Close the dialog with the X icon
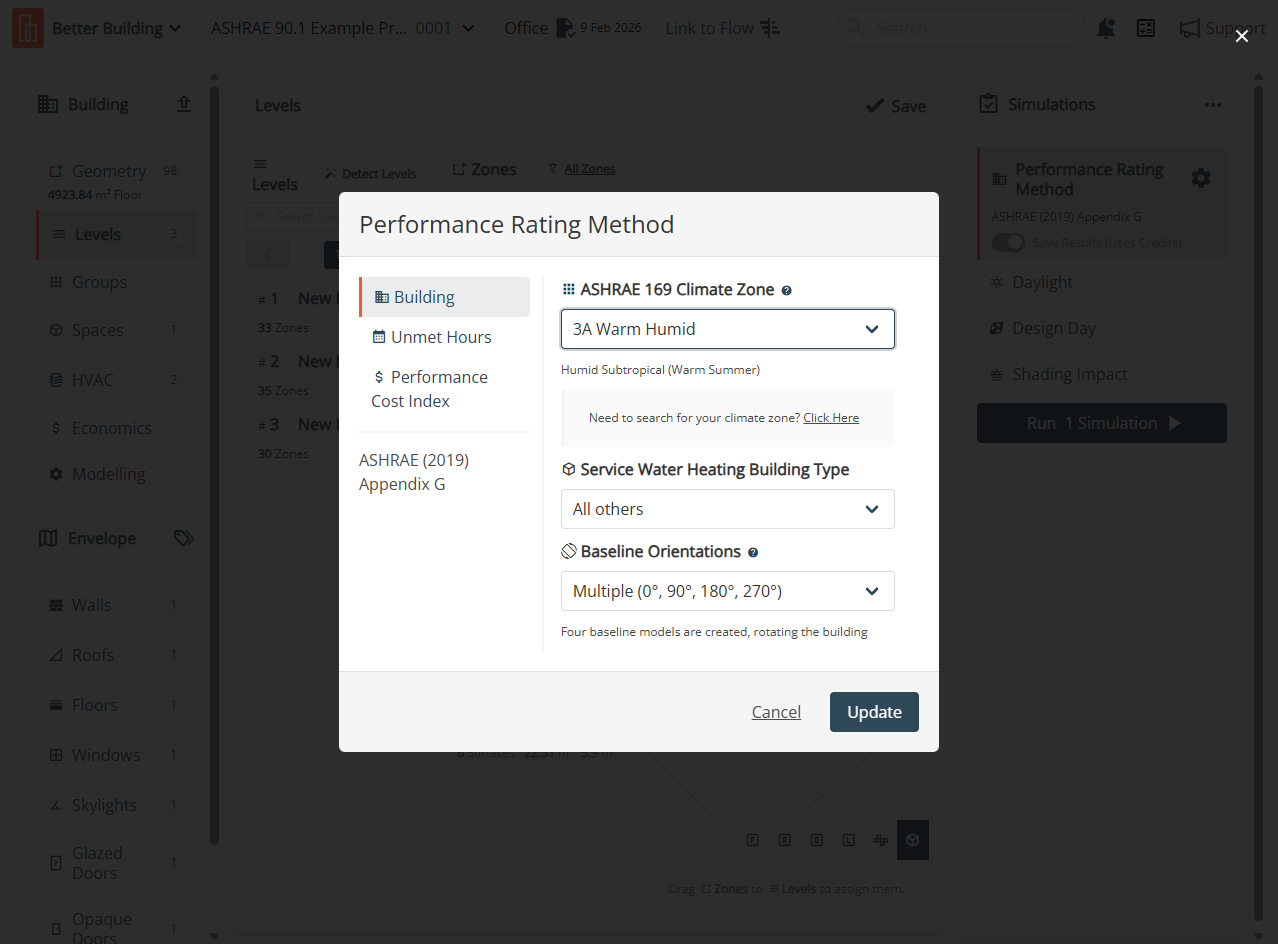The image size is (1278, 944). pyautogui.click(x=1242, y=36)
